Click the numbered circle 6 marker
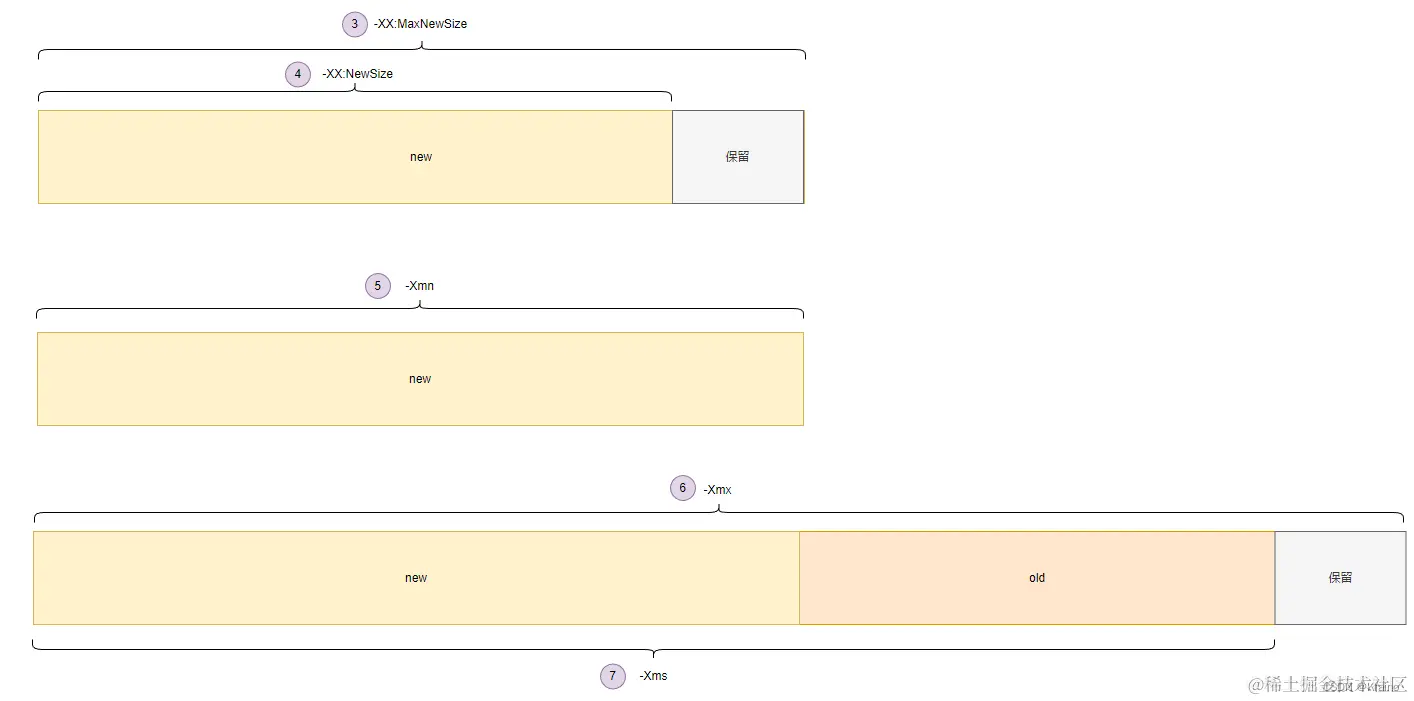The width and height of the screenshot is (1414, 701). 683,489
